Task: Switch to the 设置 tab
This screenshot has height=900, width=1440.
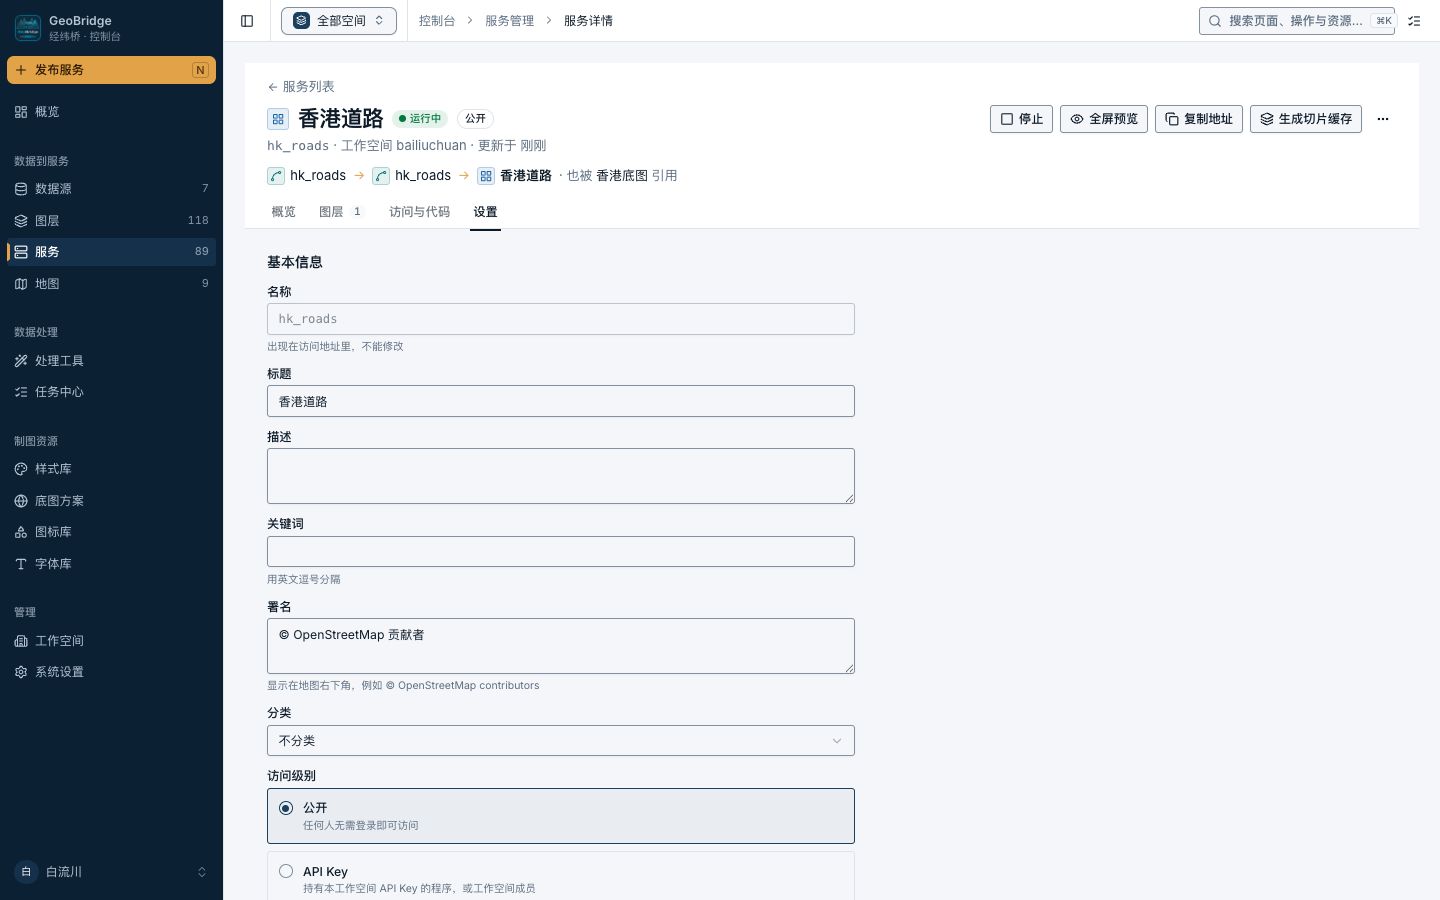Action: coord(485,212)
